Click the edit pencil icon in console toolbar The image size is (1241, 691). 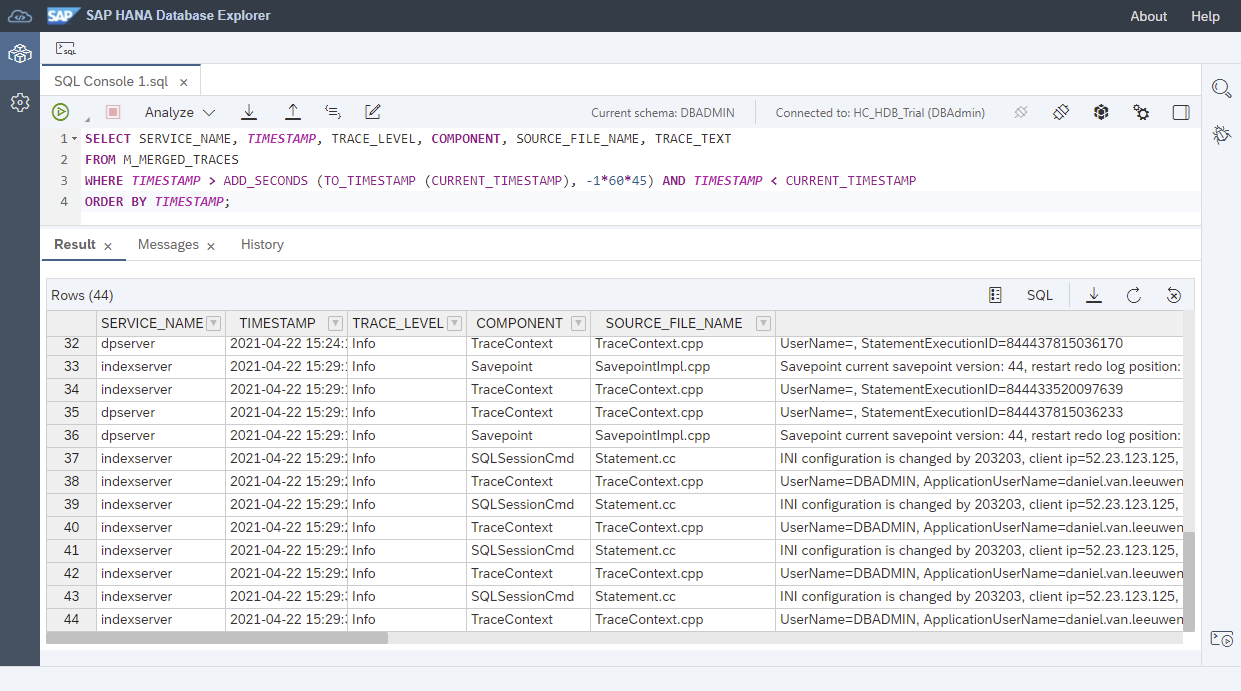pos(373,112)
